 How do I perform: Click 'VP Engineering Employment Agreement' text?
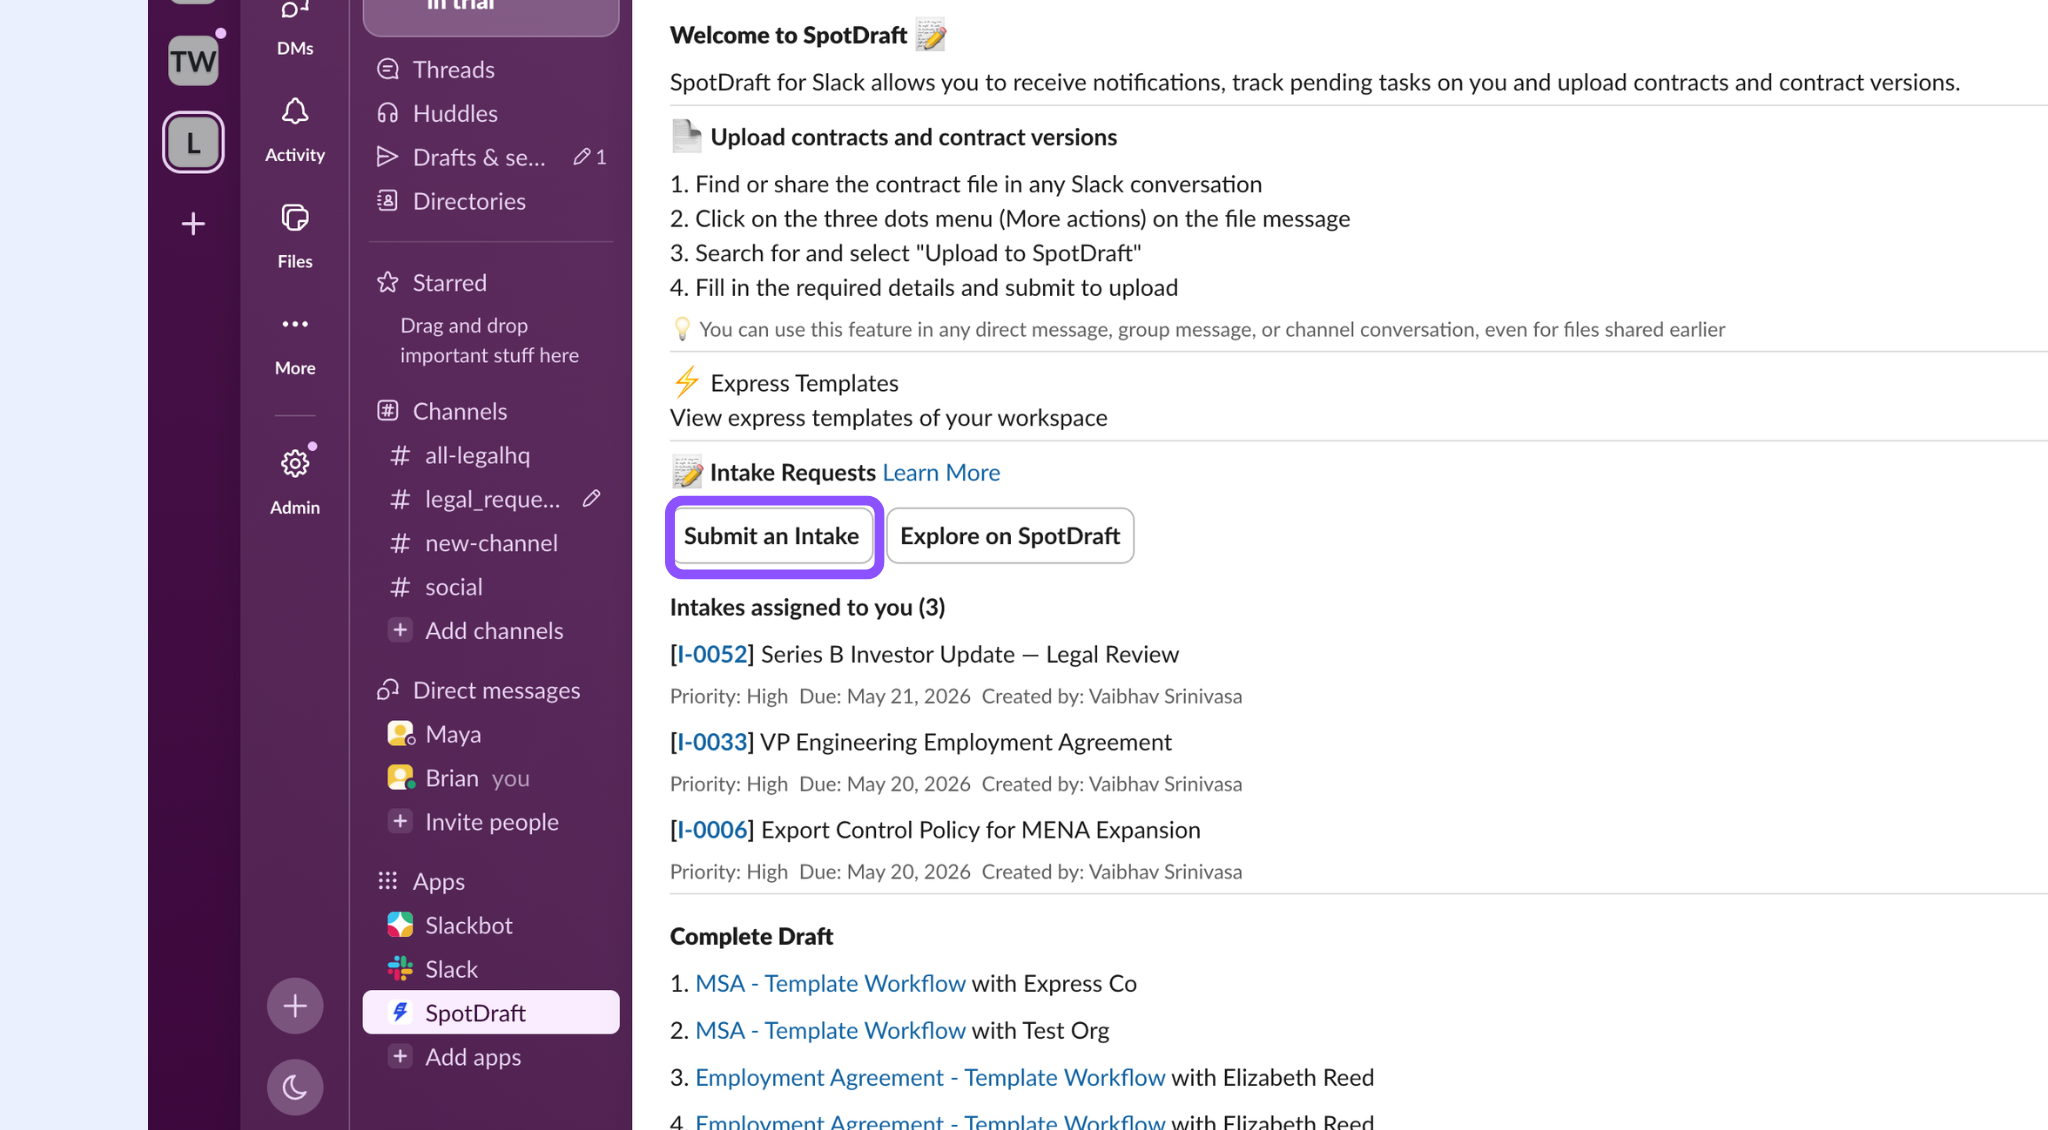[x=966, y=742]
